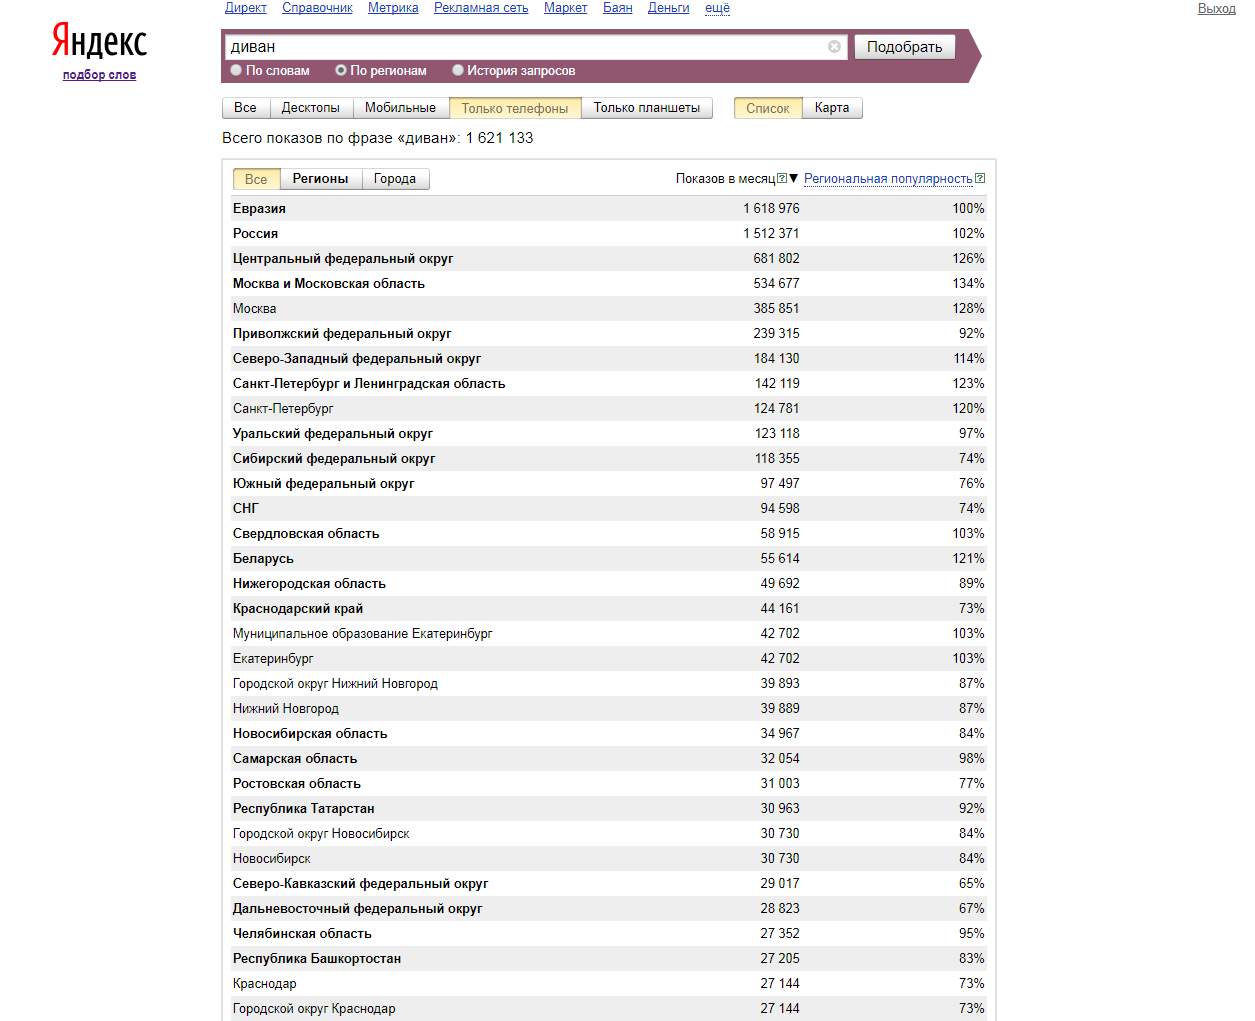Image resolution: width=1255 pixels, height=1021 pixels.
Task: Select the Москва city row
Action: pos(609,308)
